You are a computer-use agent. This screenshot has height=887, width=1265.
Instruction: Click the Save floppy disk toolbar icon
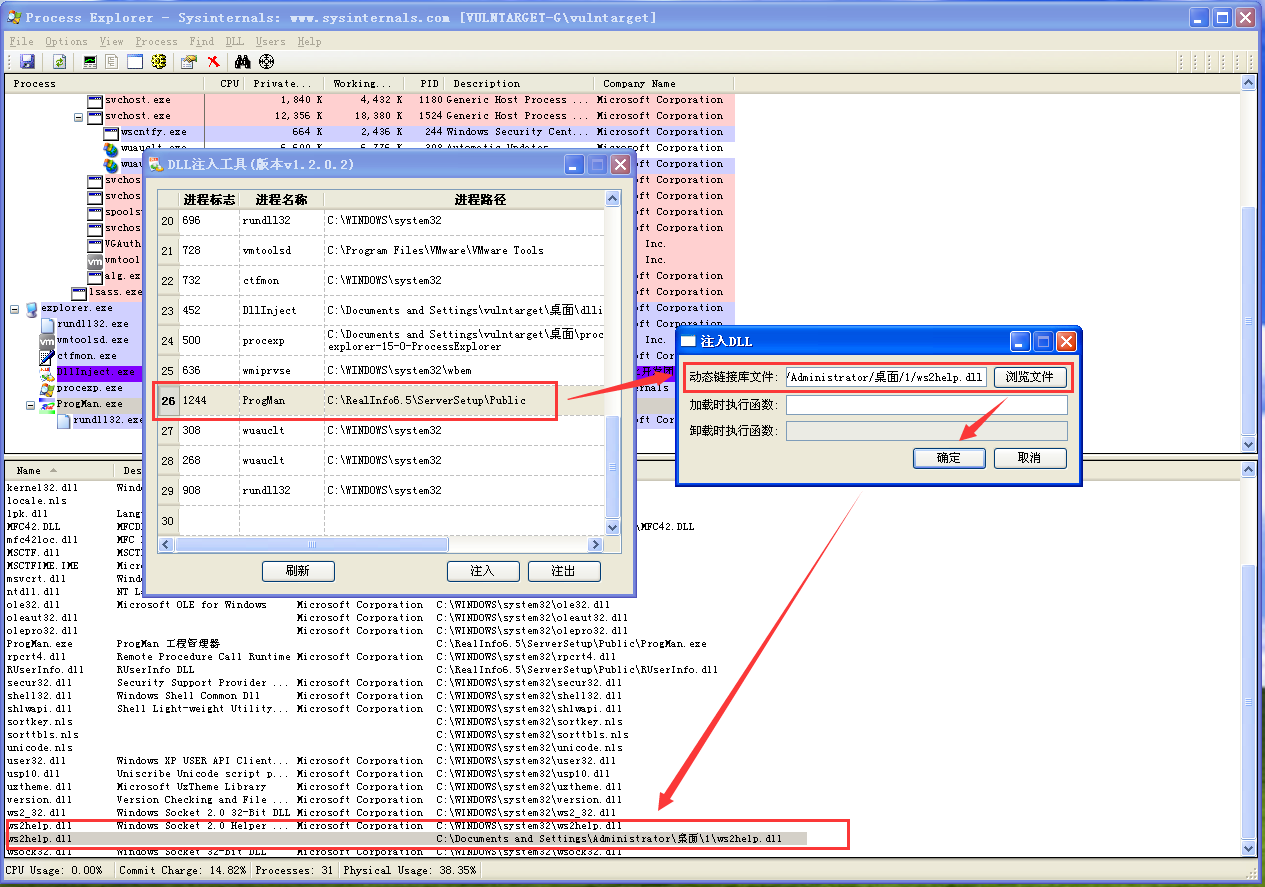point(27,62)
